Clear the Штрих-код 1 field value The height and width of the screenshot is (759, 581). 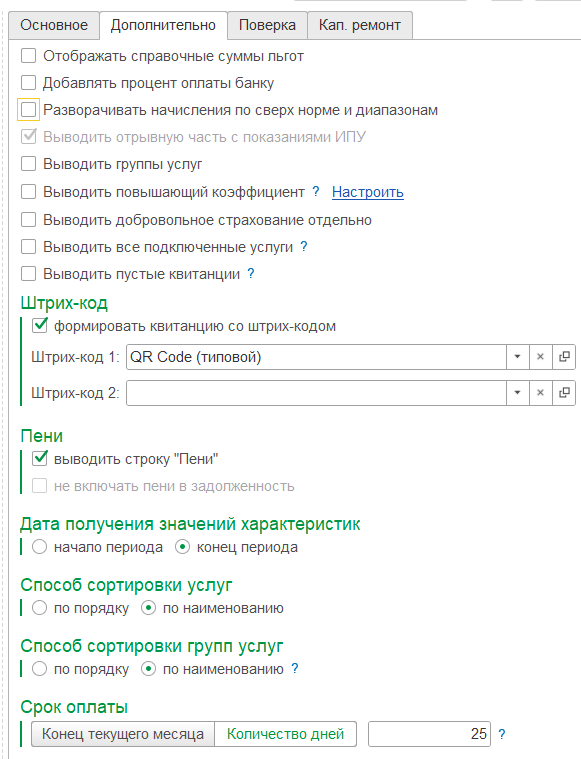pos(540,357)
